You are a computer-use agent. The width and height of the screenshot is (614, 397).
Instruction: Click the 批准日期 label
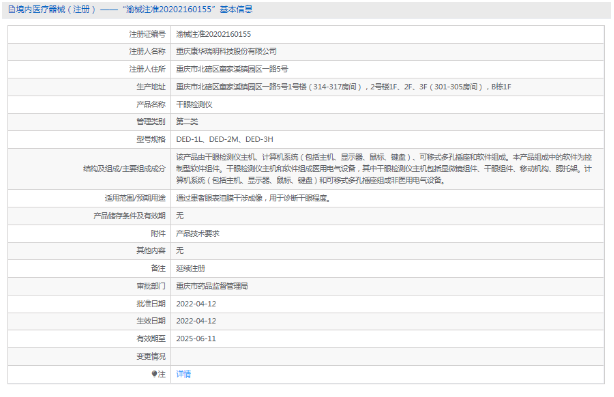(x=151, y=304)
